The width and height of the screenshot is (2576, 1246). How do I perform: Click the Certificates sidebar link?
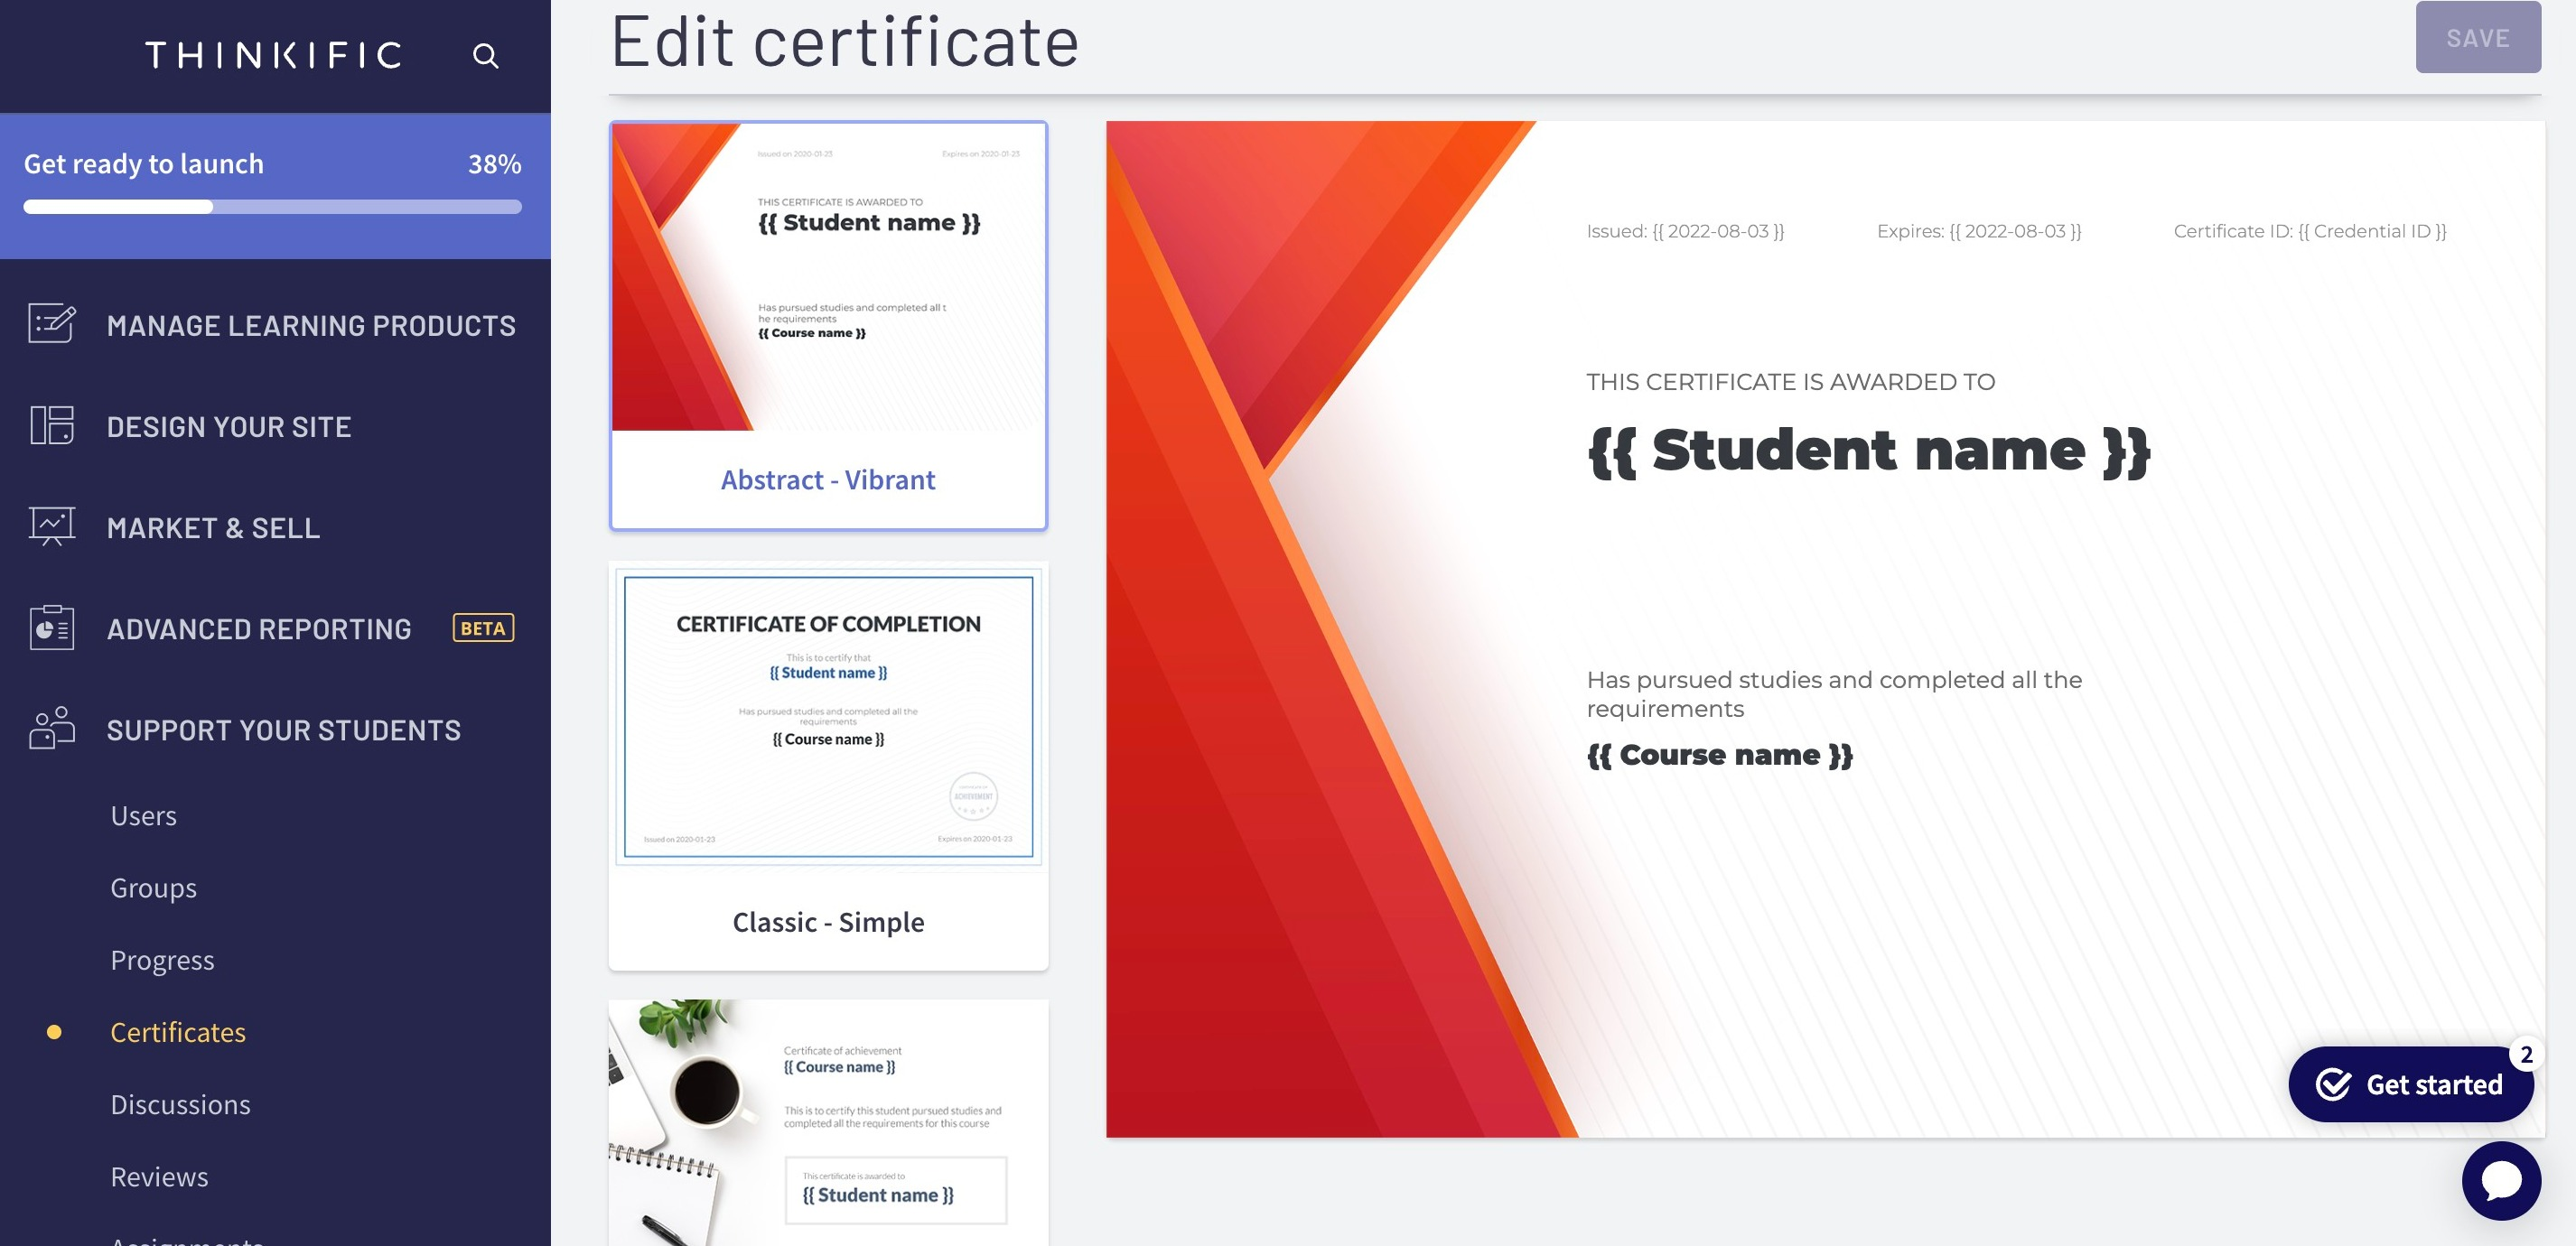[177, 1031]
